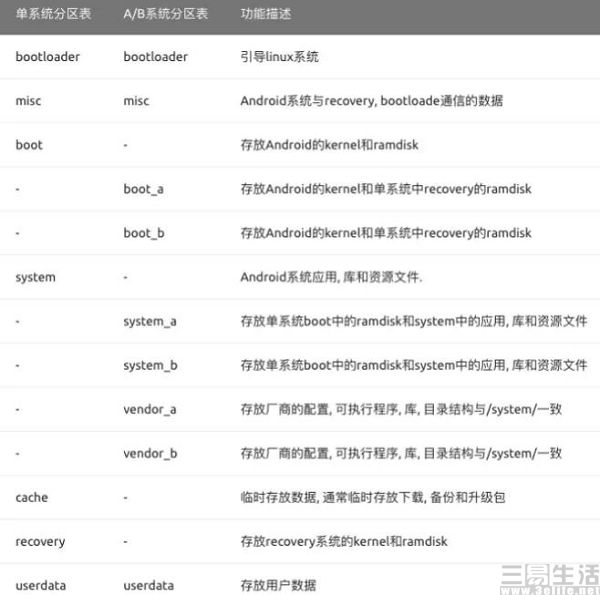Click the dash in the A/B column of the system row

(126, 278)
